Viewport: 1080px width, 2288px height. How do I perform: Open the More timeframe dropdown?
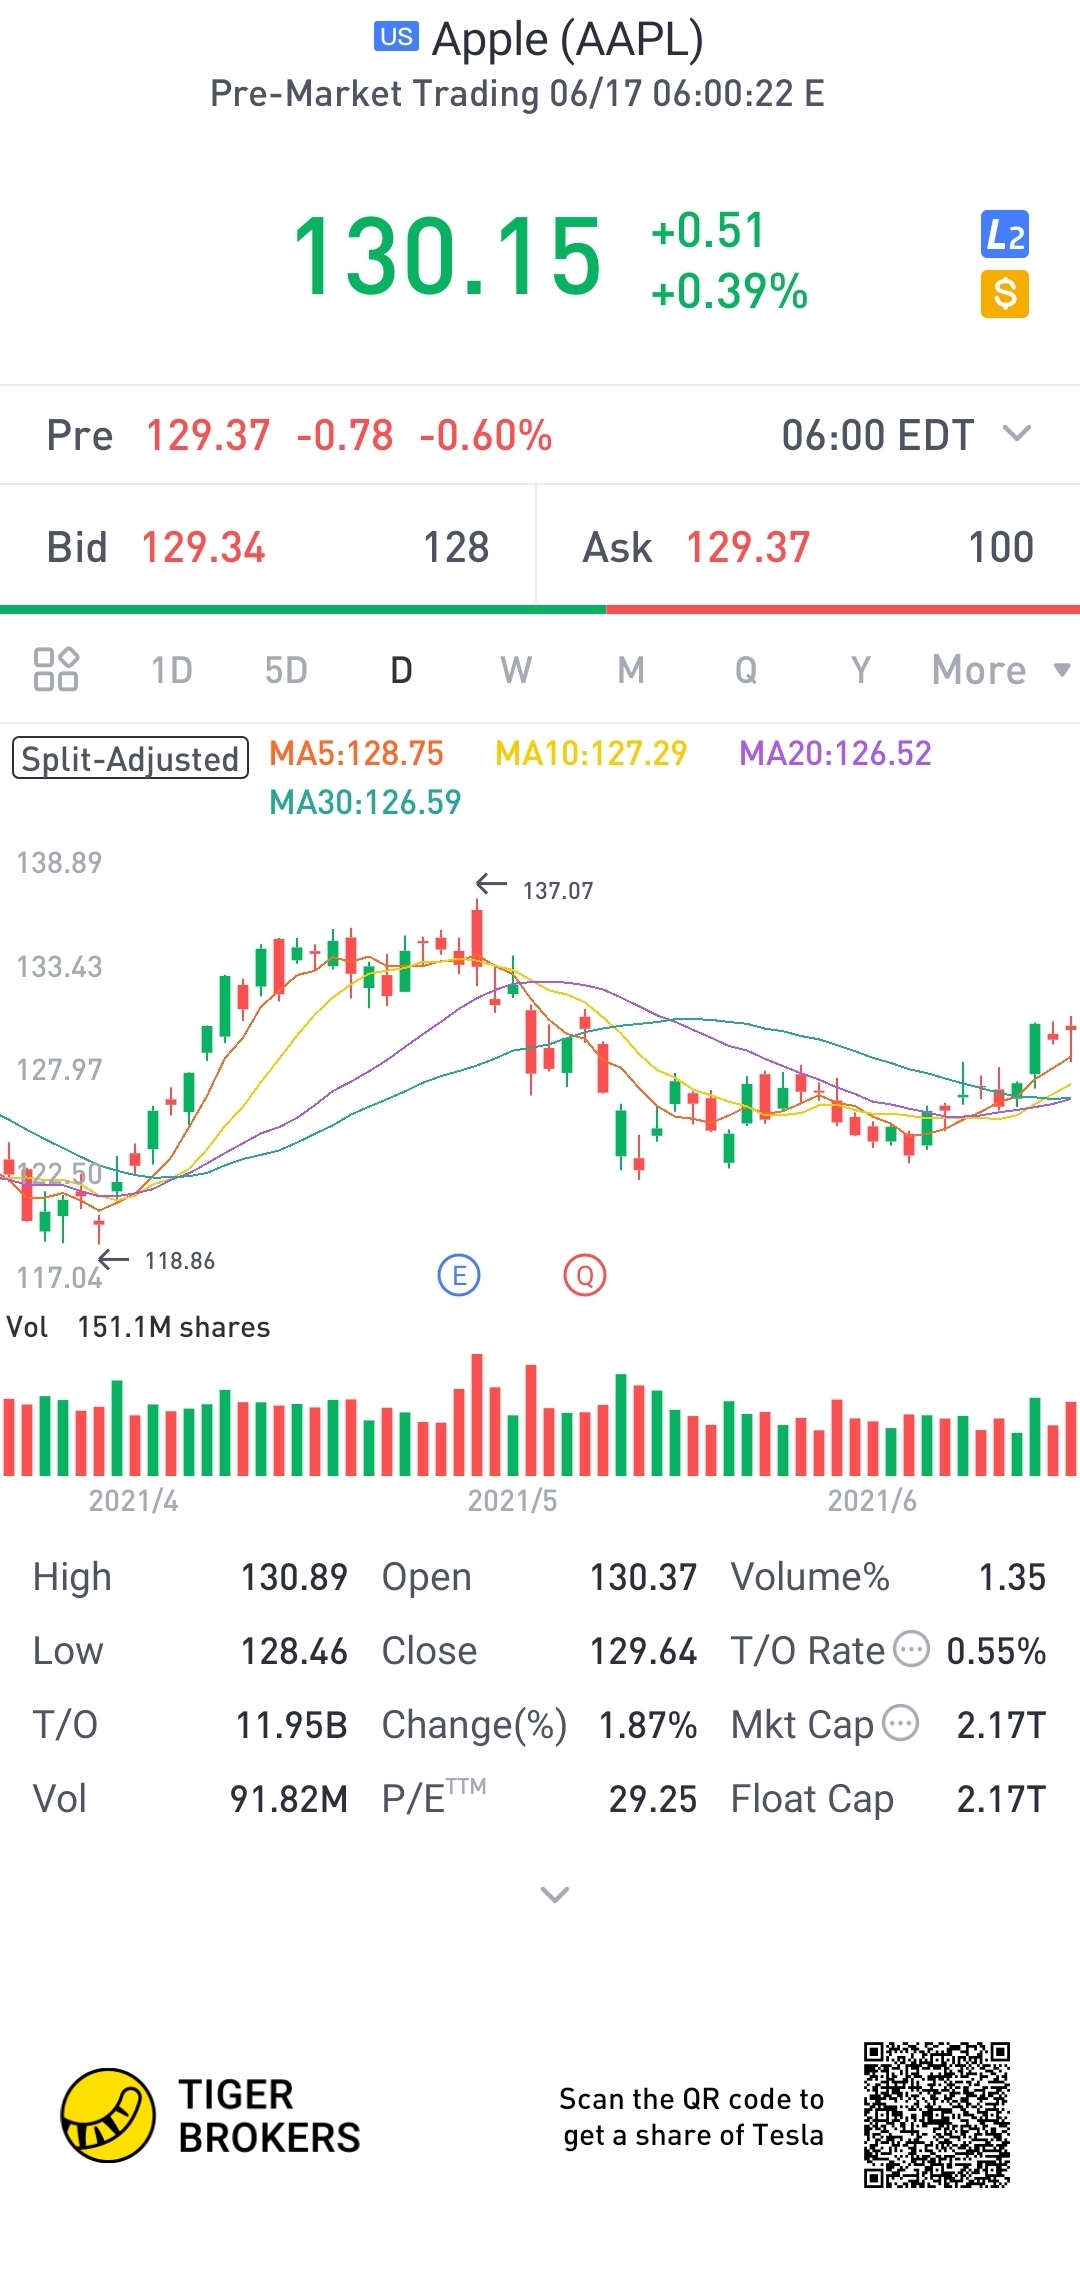coord(1001,670)
